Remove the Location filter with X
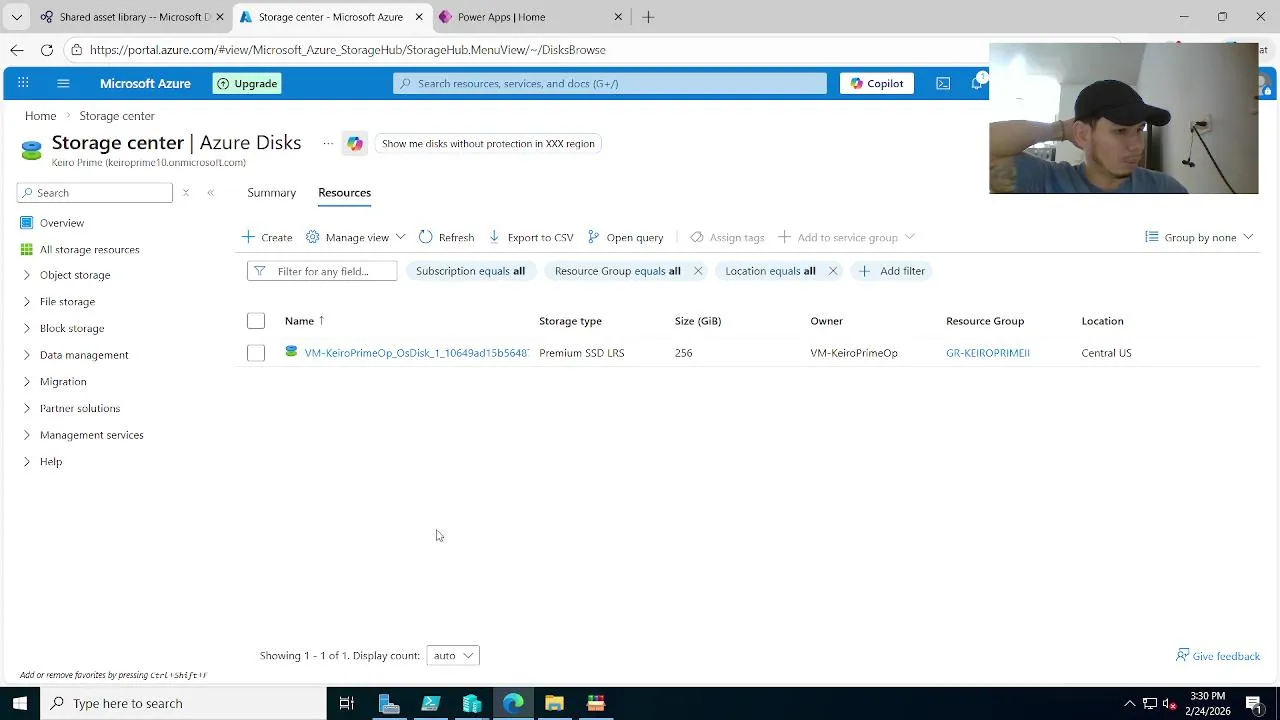The image size is (1280, 720). tap(833, 271)
